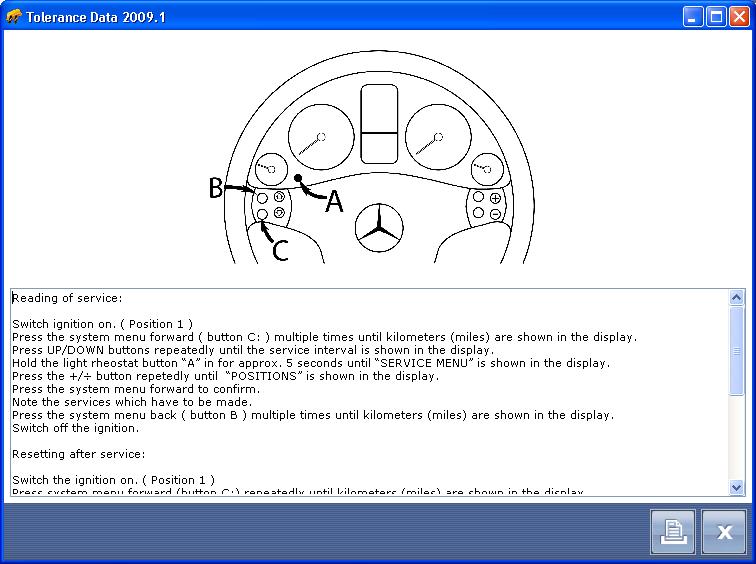
Task: Click the line mentioning "button C:" system menu forward
Action: pyautogui.click(x=324, y=337)
